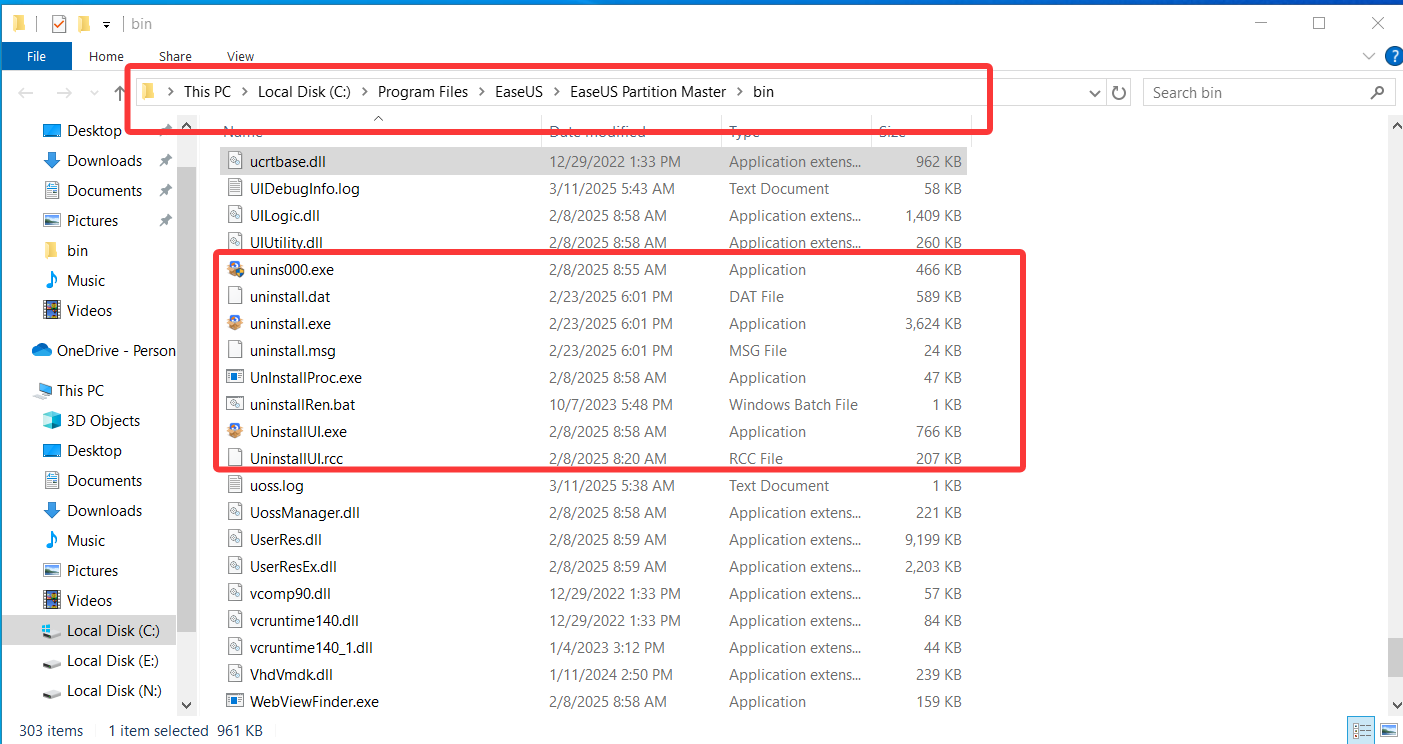Click the unins000.exe file icon

(x=236, y=270)
